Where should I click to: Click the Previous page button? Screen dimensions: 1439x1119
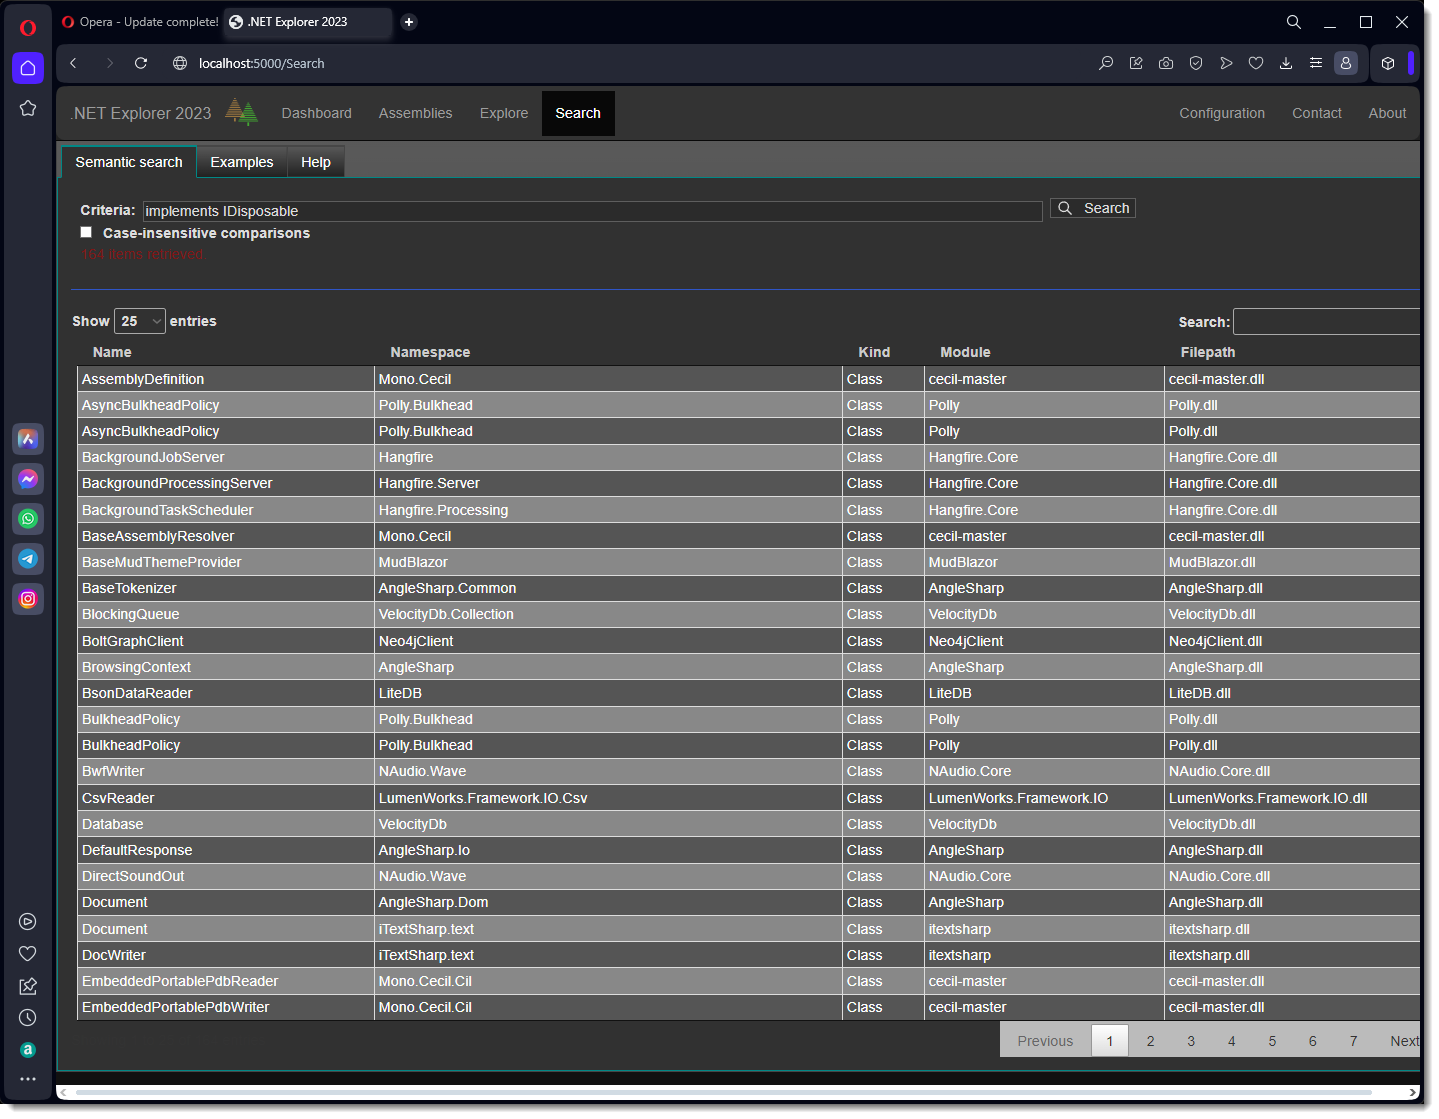coord(1045,1041)
